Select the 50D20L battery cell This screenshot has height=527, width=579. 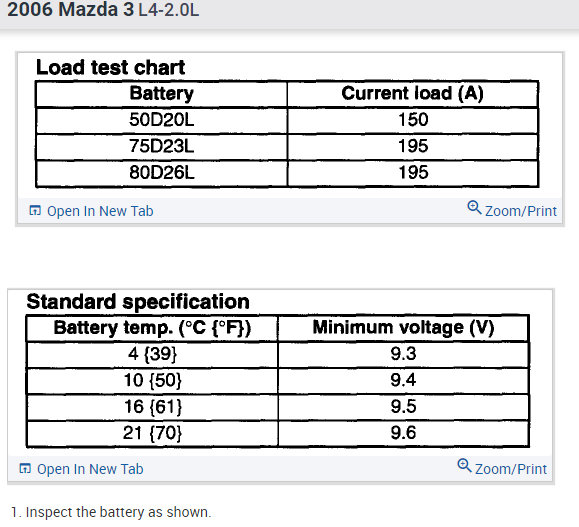click(161, 120)
